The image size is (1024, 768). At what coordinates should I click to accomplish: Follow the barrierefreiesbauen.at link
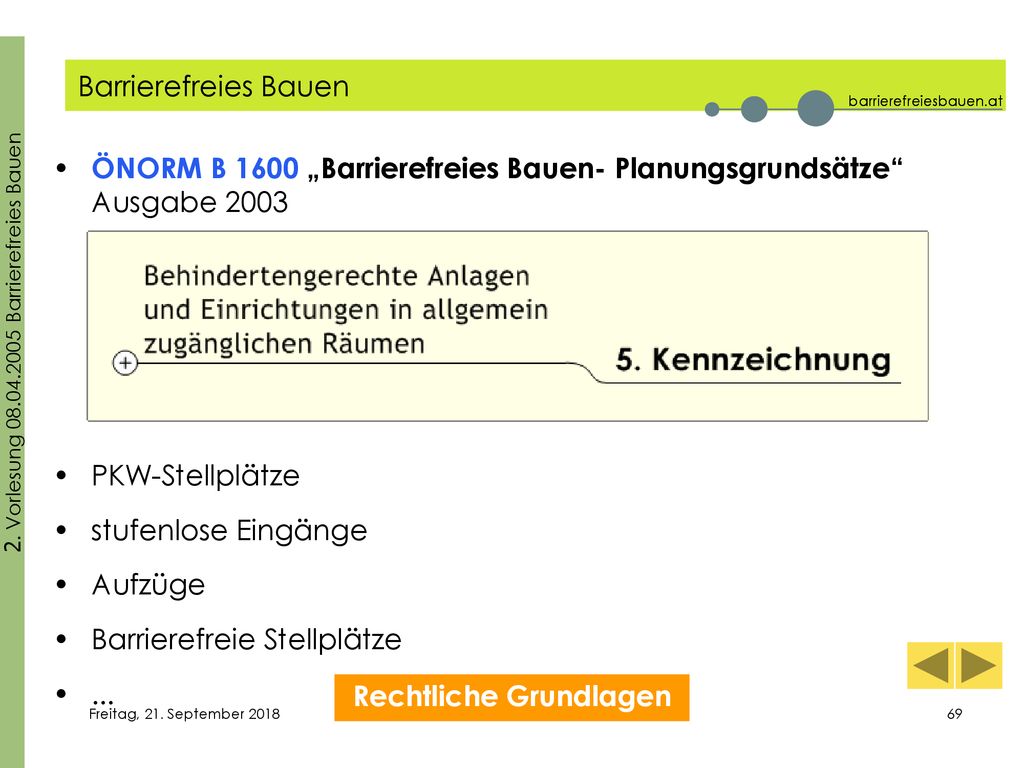[x=925, y=101]
